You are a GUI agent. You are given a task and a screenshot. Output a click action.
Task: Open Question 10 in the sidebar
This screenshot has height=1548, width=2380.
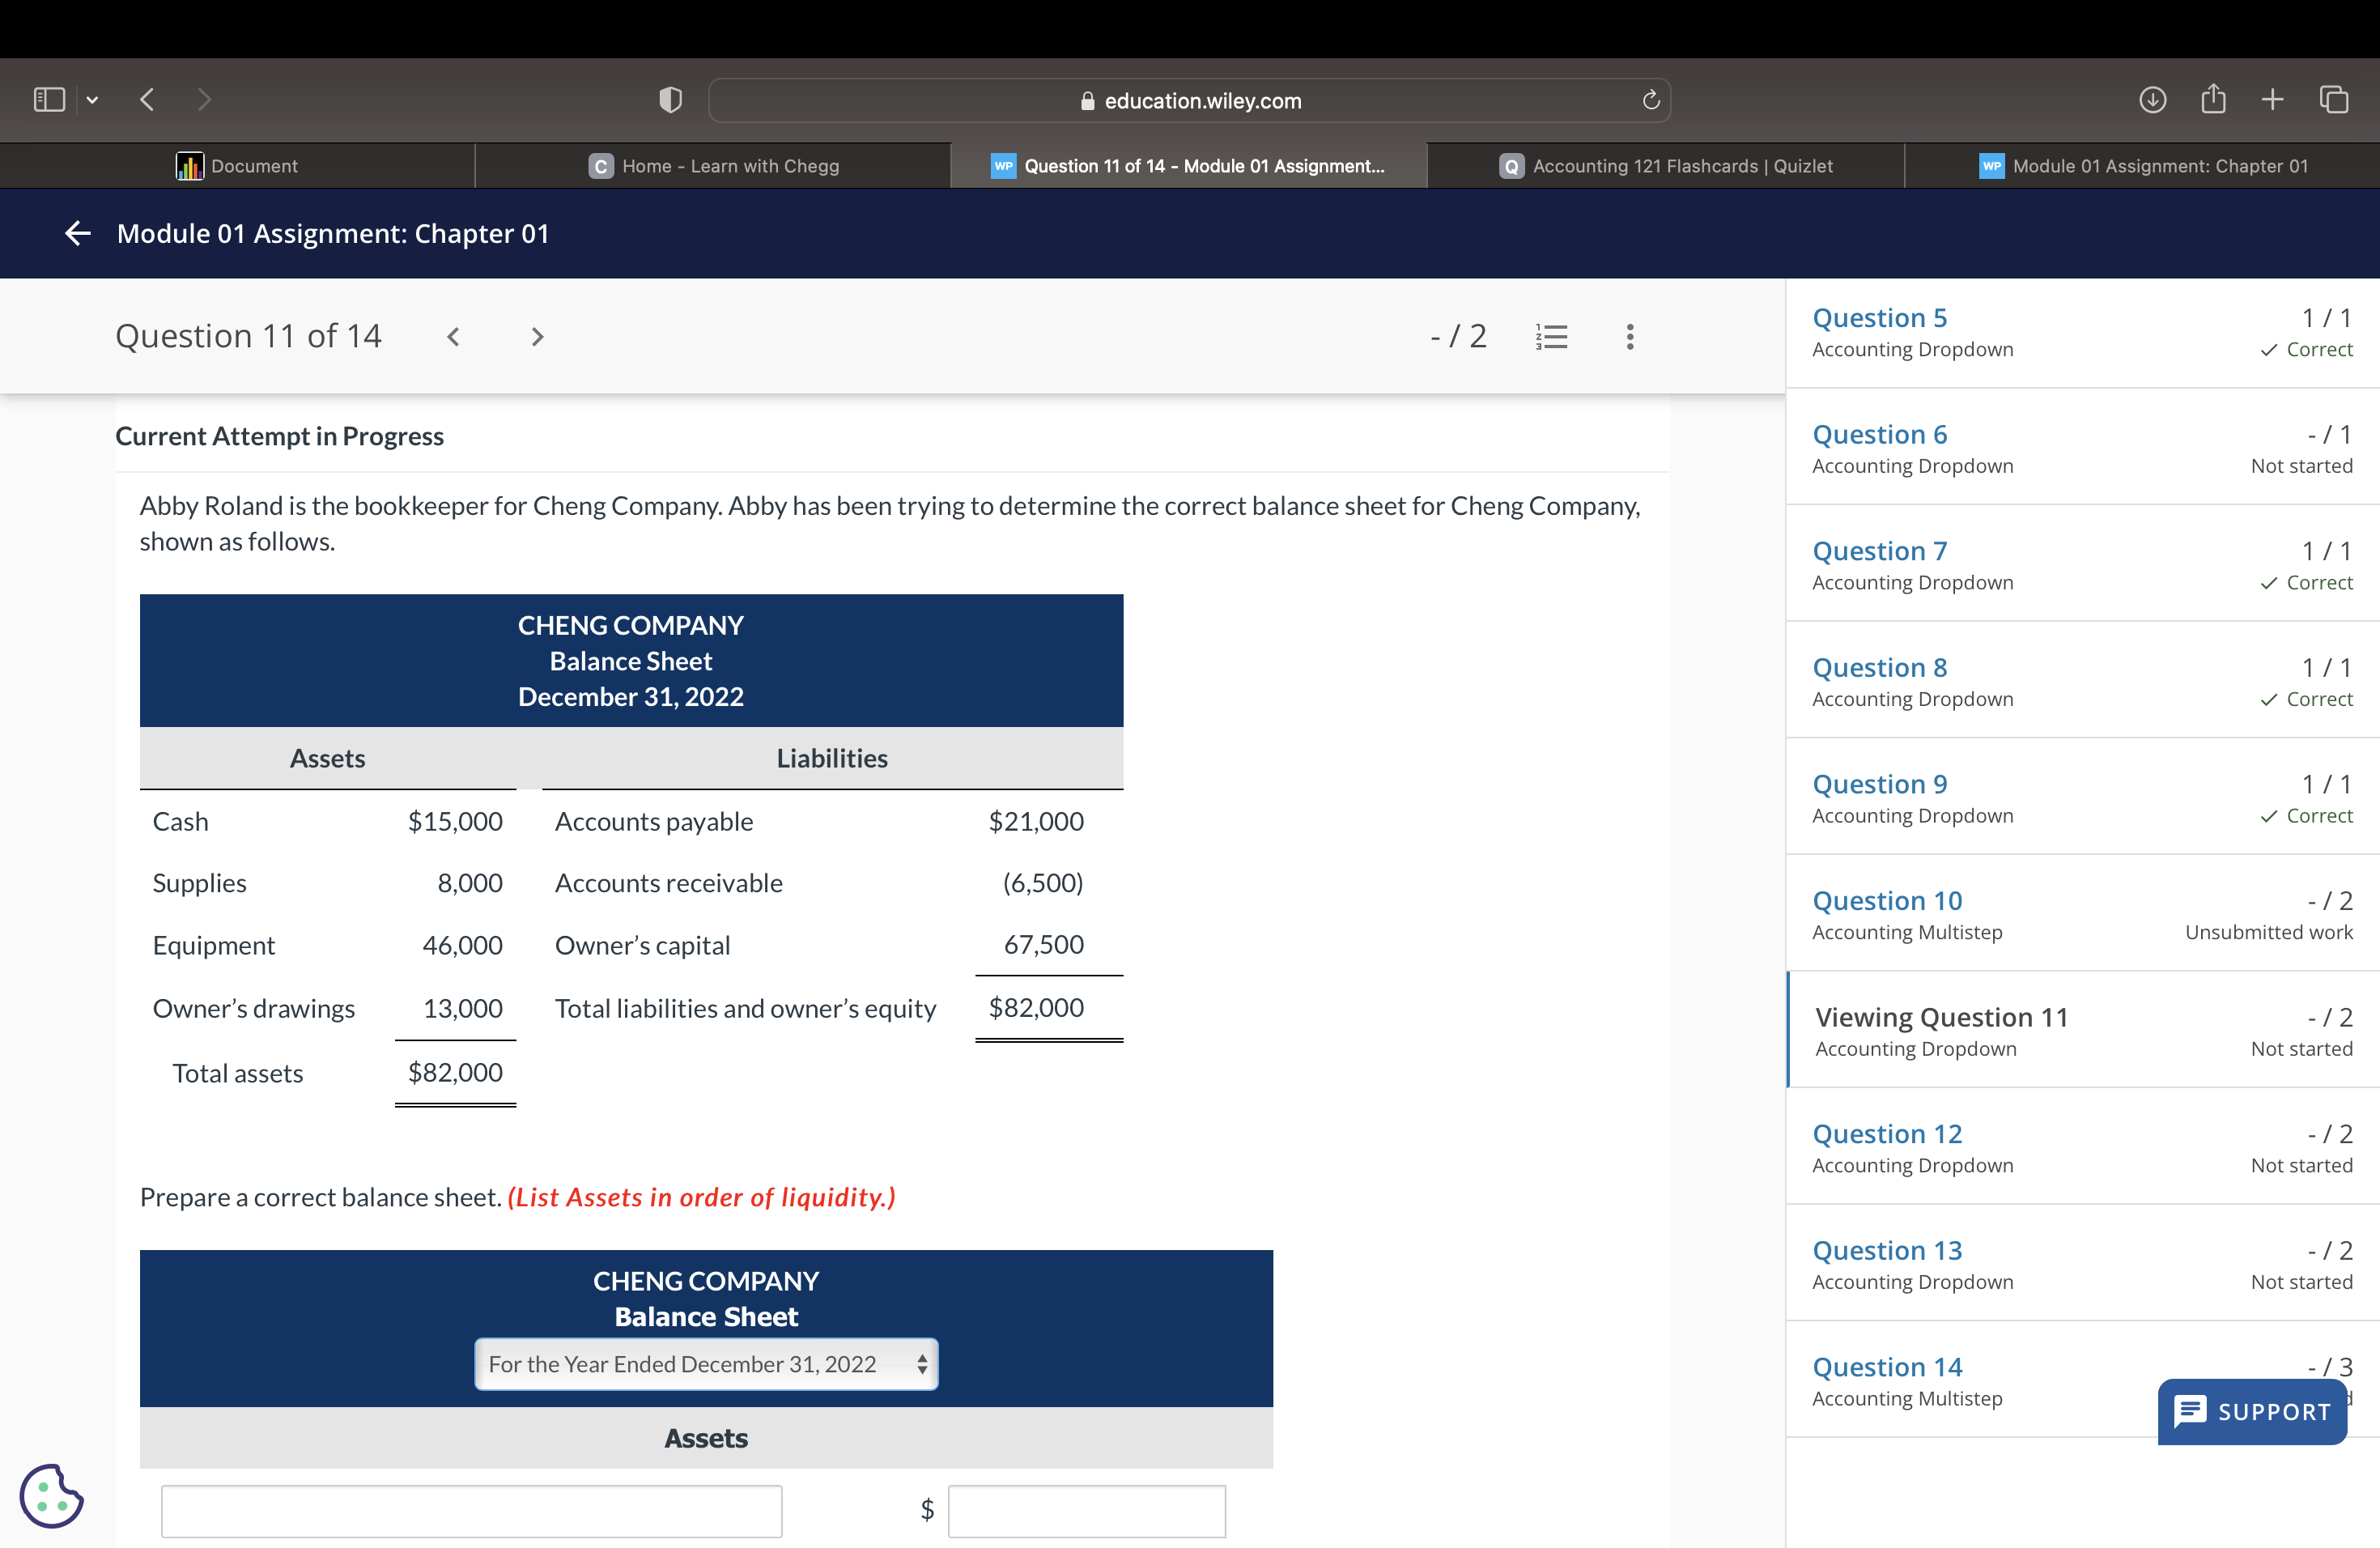click(x=1887, y=900)
